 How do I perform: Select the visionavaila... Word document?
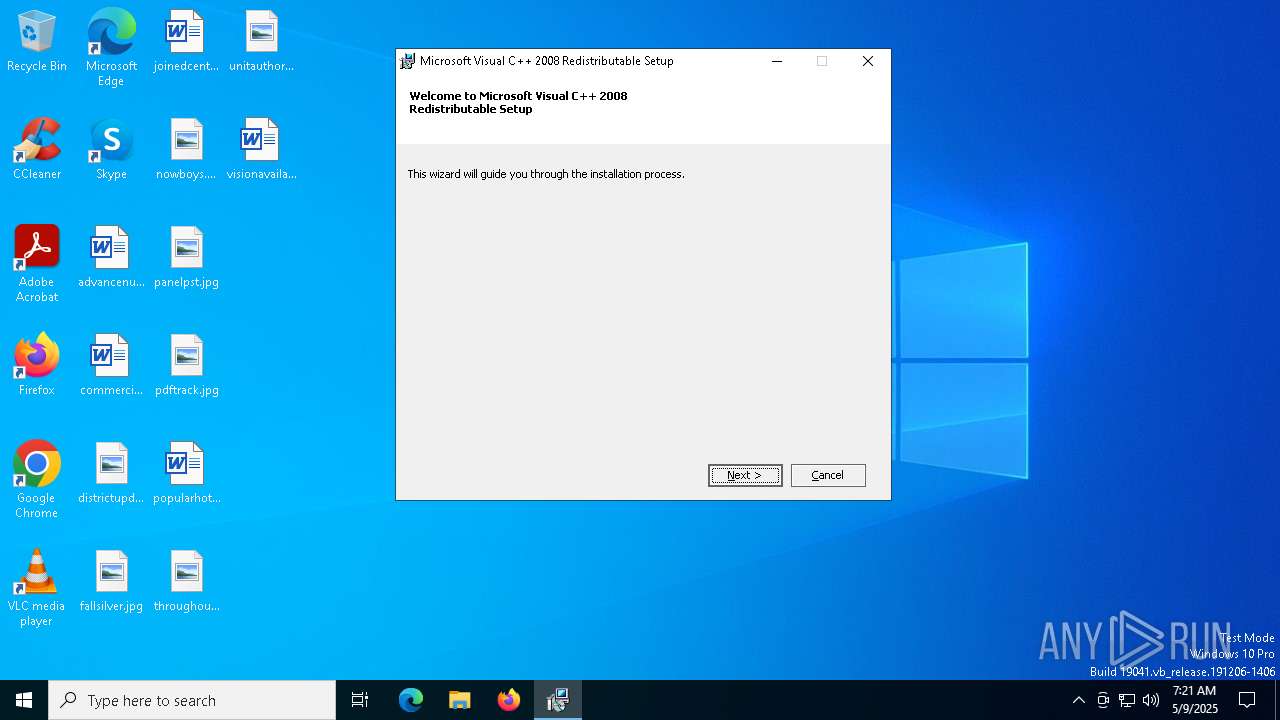click(261, 149)
